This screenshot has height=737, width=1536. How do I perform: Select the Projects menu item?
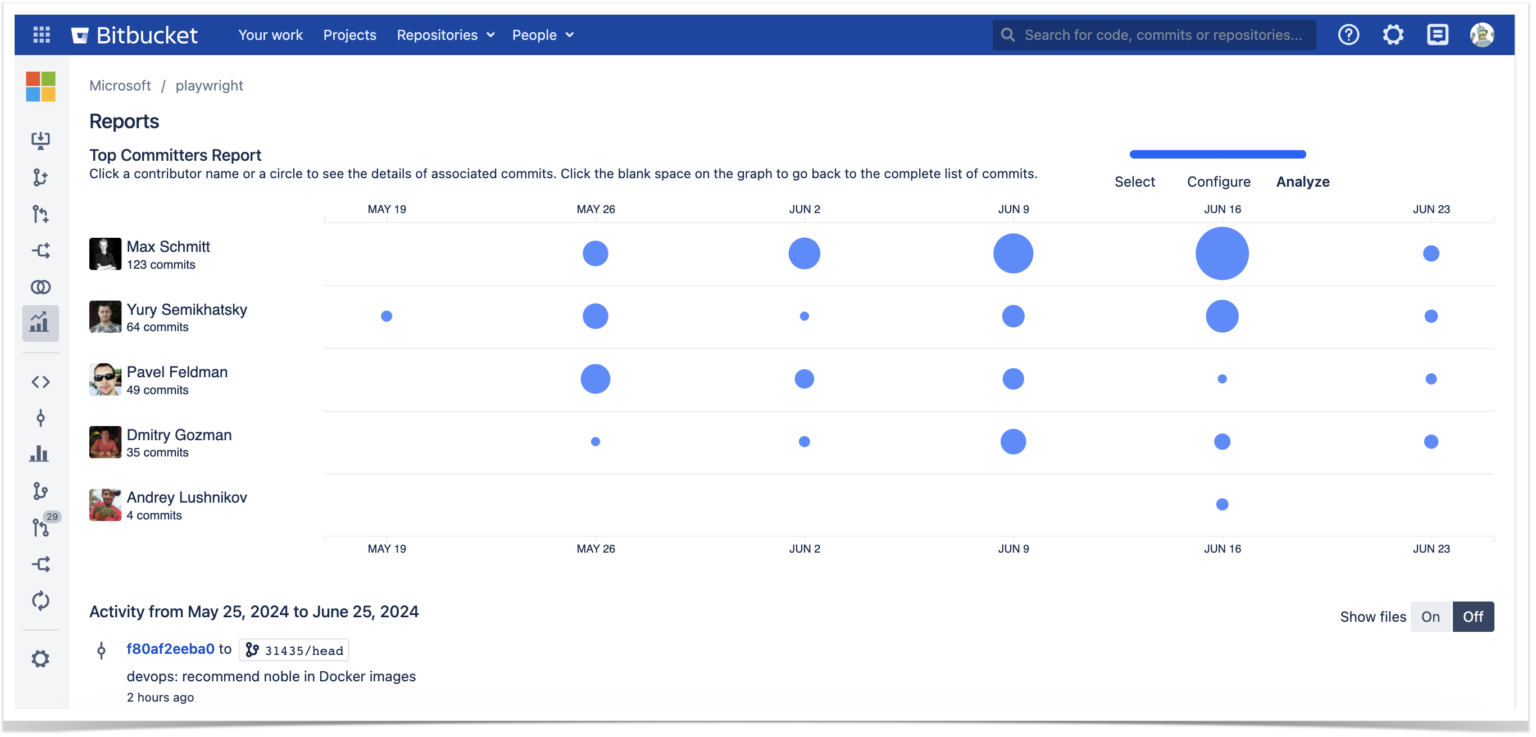click(x=349, y=34)
